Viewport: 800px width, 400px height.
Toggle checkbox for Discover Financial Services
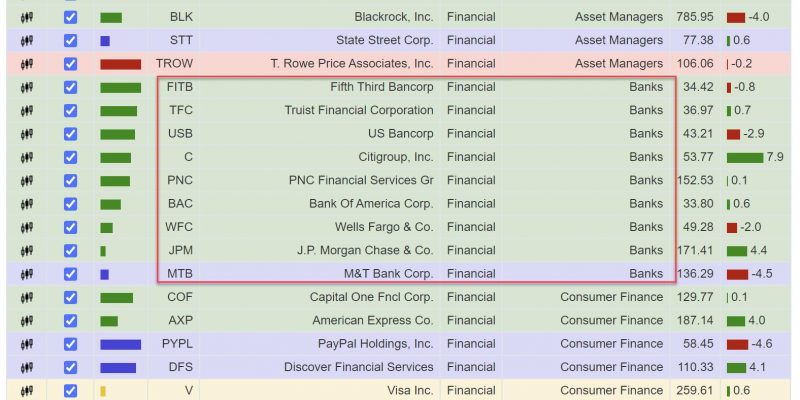pyautogui.click(x=70, y=368)
